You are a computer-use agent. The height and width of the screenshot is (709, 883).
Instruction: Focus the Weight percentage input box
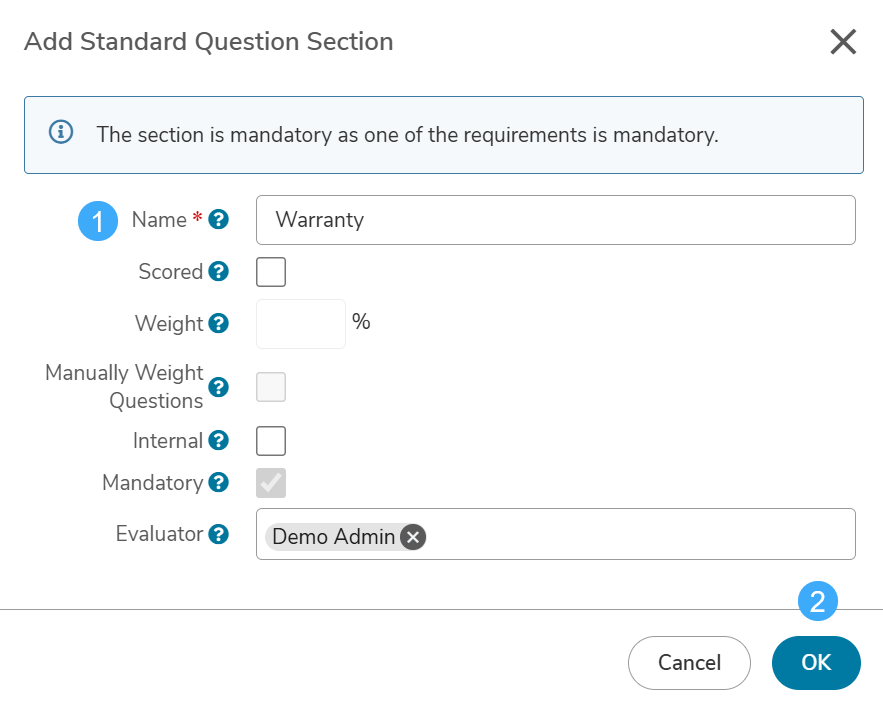(x=301, y=324)
